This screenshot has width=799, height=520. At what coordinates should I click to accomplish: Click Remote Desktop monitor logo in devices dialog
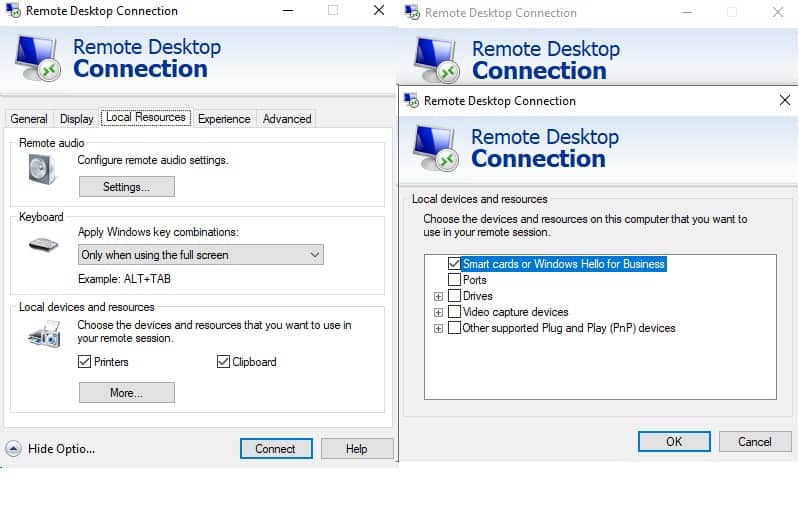click(x=436, y=148)
